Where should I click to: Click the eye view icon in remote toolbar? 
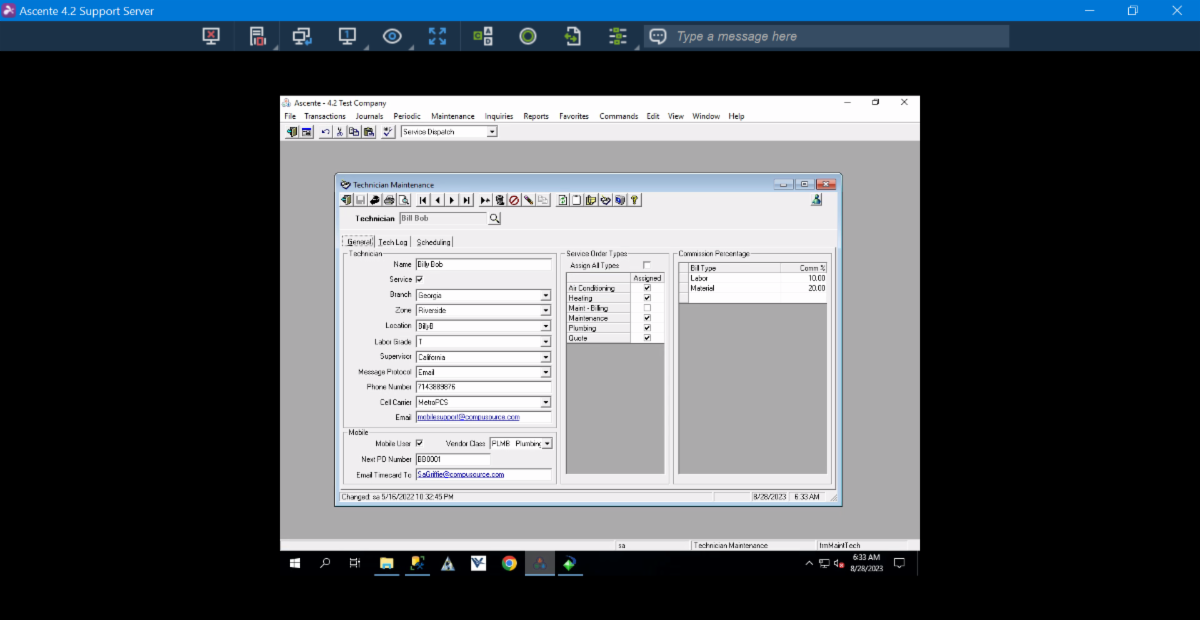pos(392,36)
